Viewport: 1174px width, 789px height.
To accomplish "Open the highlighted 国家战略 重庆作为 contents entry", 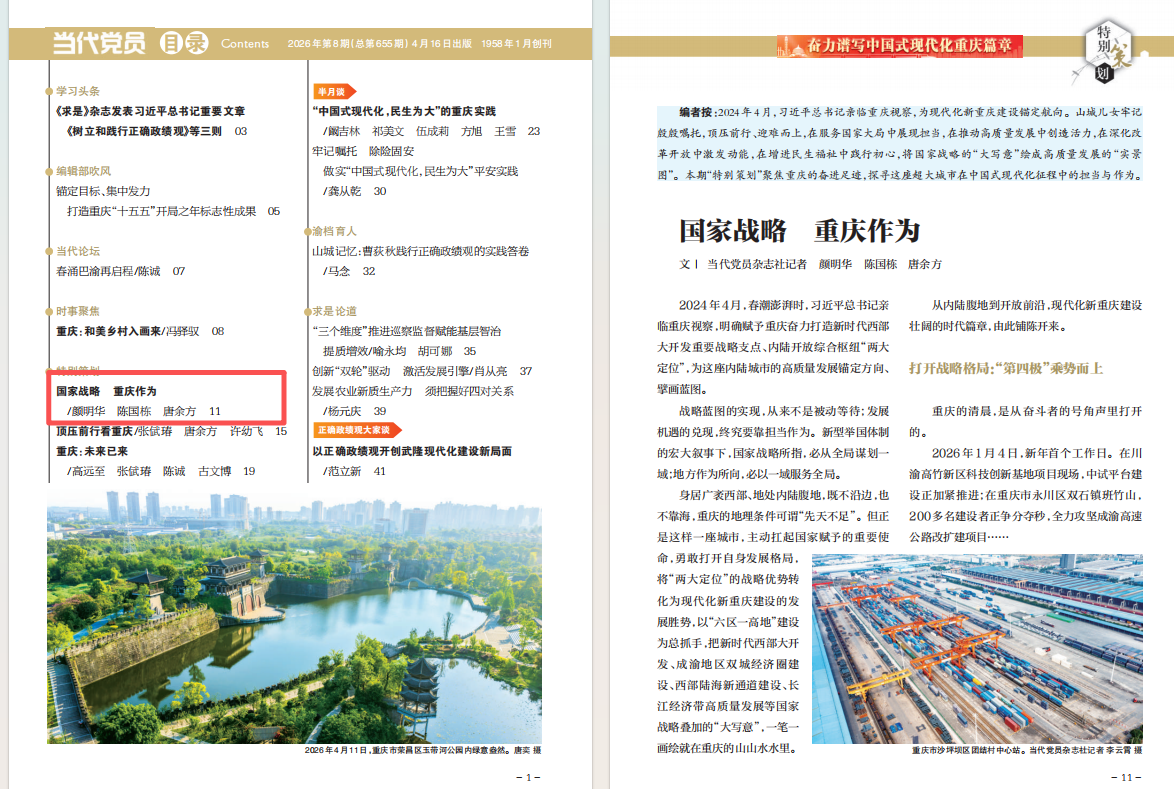I will point(108,391).
